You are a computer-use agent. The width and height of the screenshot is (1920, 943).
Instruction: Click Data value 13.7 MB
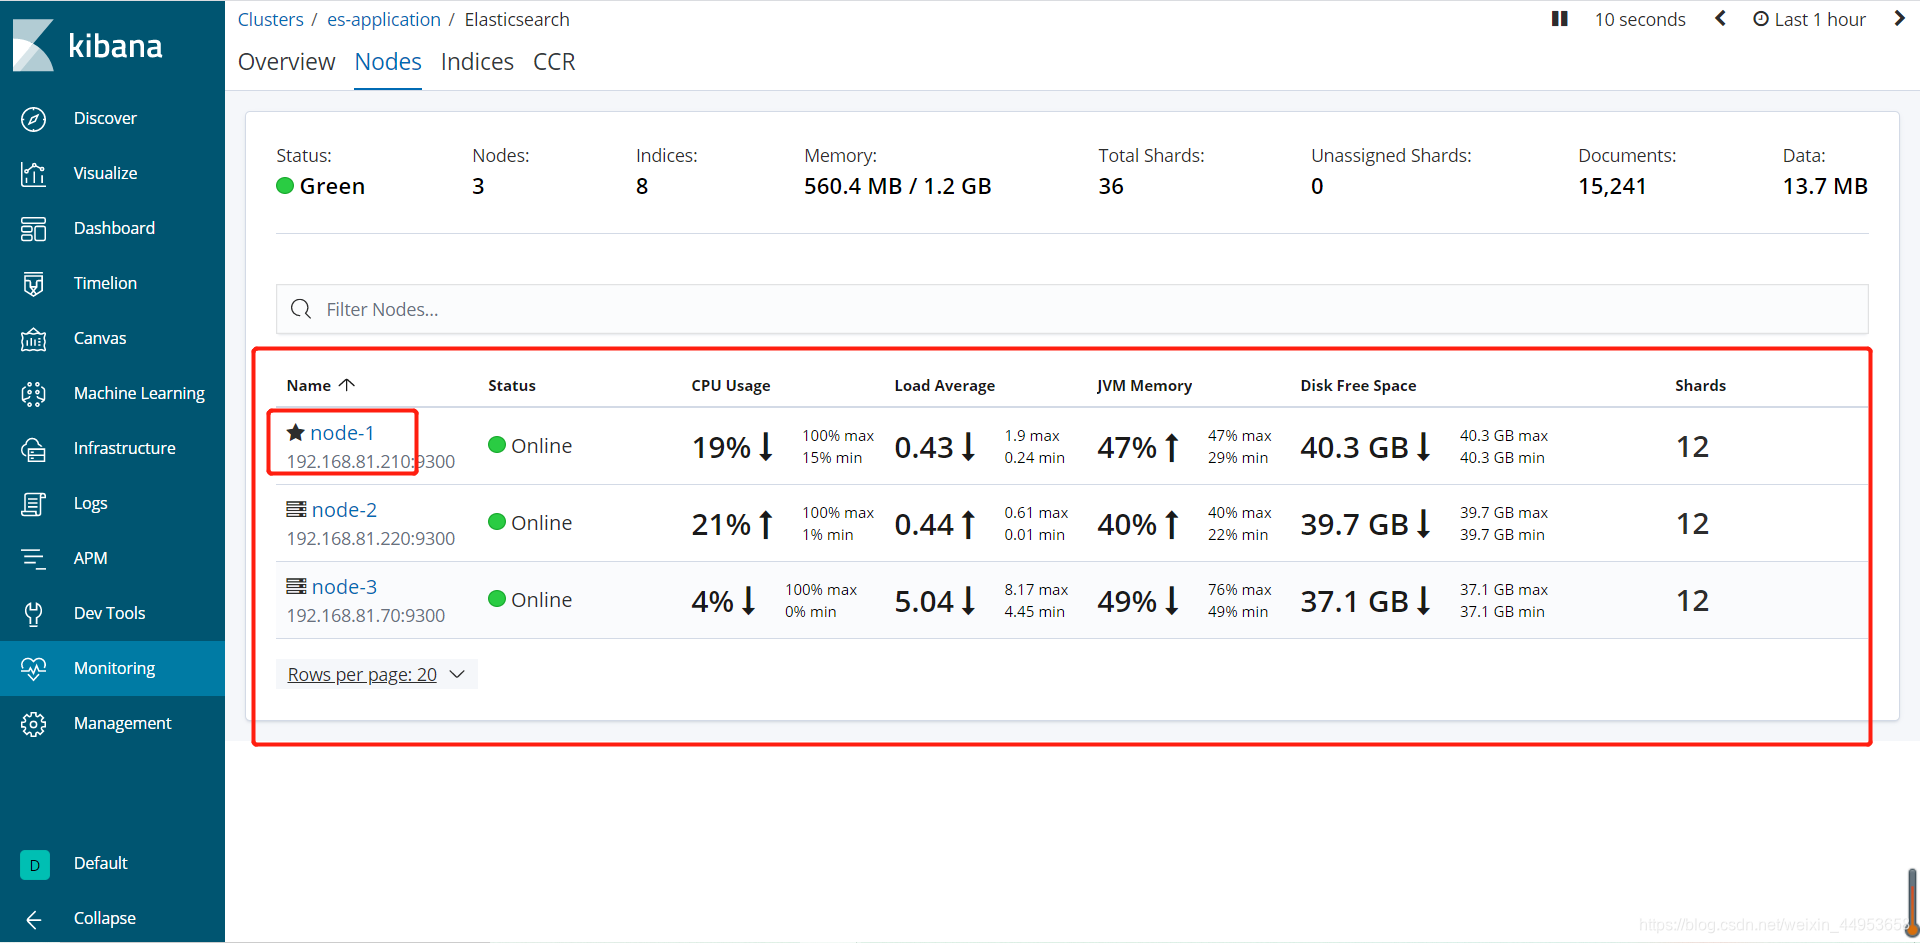click(1824, 186)
